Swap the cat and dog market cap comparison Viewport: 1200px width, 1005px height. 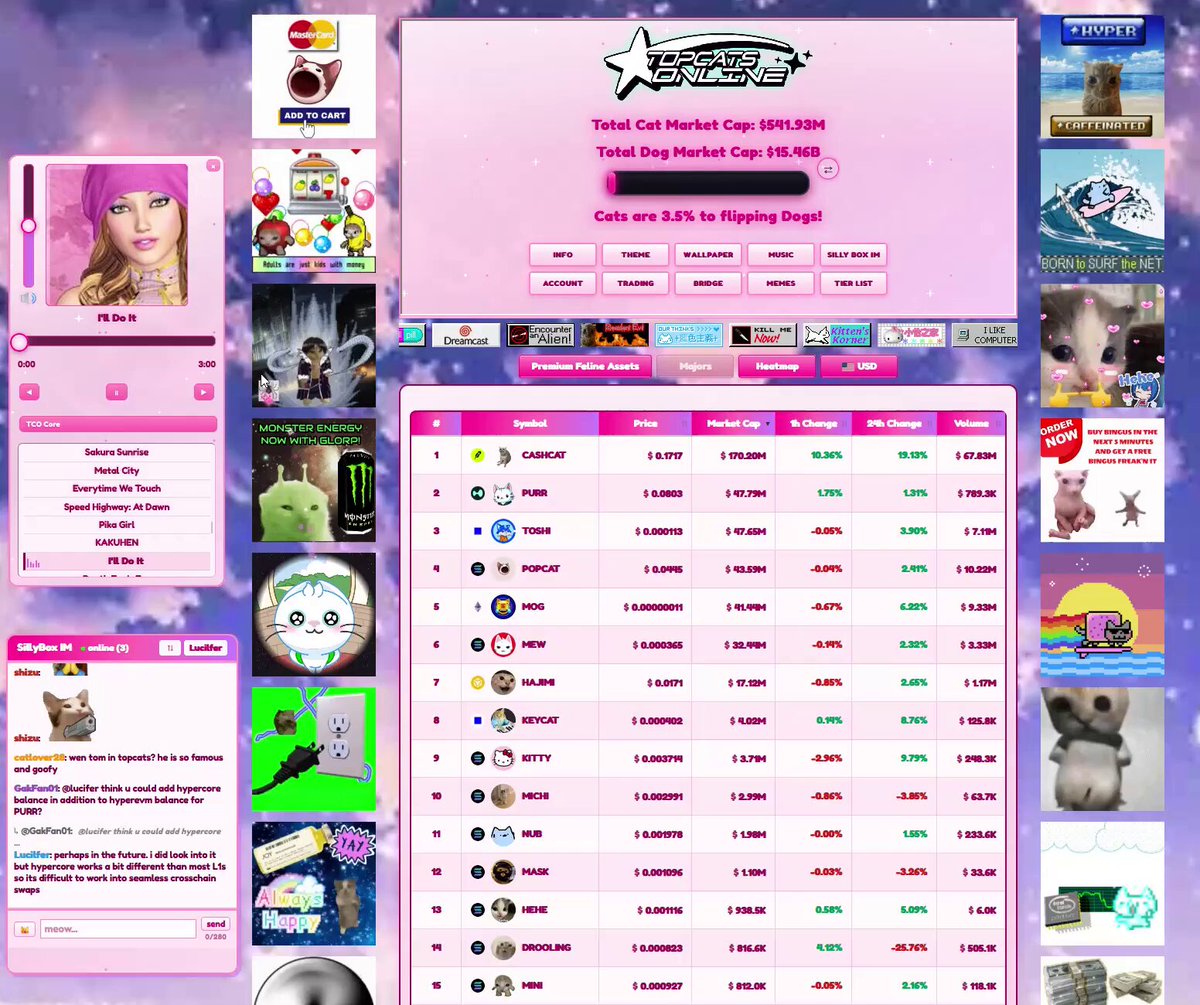coord(827,170)
